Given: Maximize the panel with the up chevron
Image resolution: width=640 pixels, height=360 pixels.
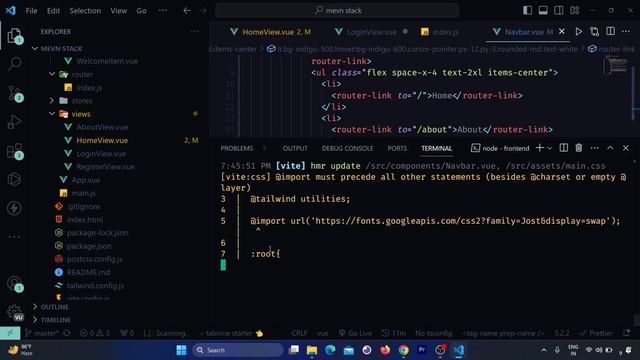Looking at the screenshot, I should point(610,148).
